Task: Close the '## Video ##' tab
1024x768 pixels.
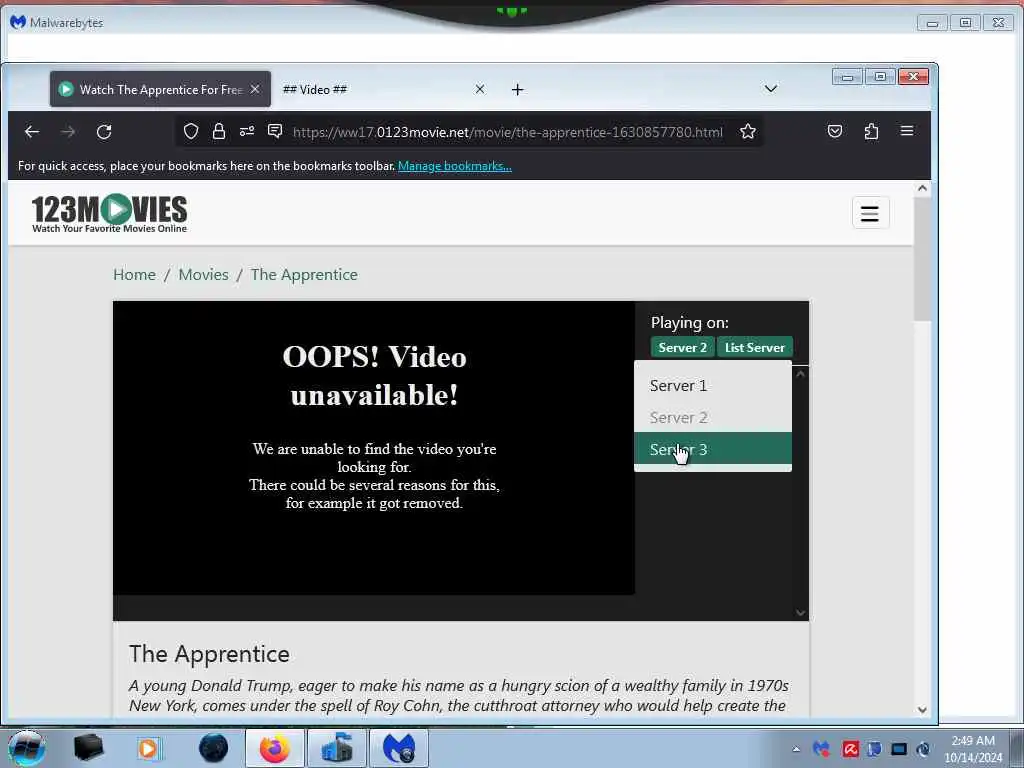Action: [x=480, y=89]
